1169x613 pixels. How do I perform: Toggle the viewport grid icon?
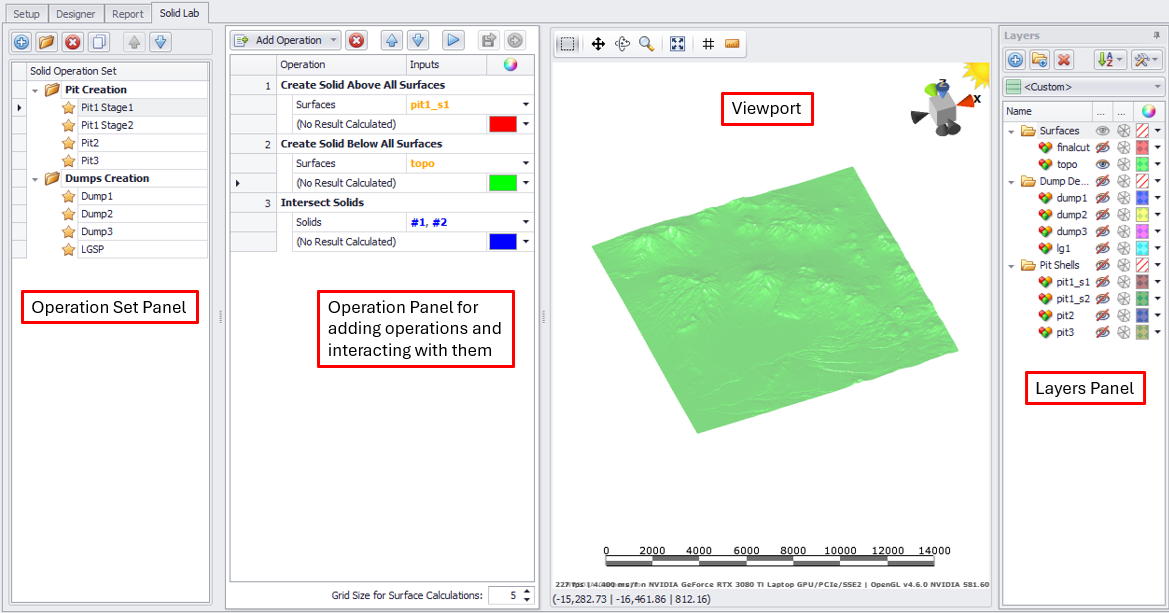pos(708,44)
